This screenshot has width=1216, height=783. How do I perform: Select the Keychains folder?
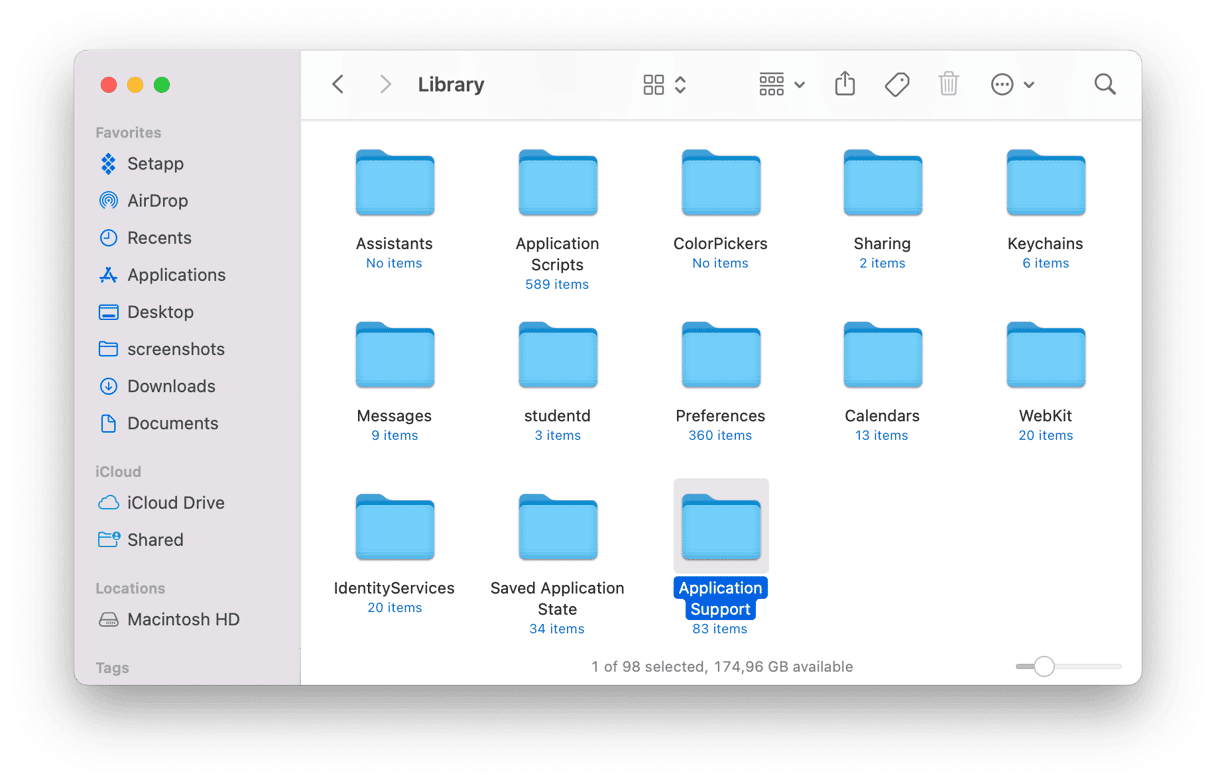pyautogui.click(x=1046, y=183)
